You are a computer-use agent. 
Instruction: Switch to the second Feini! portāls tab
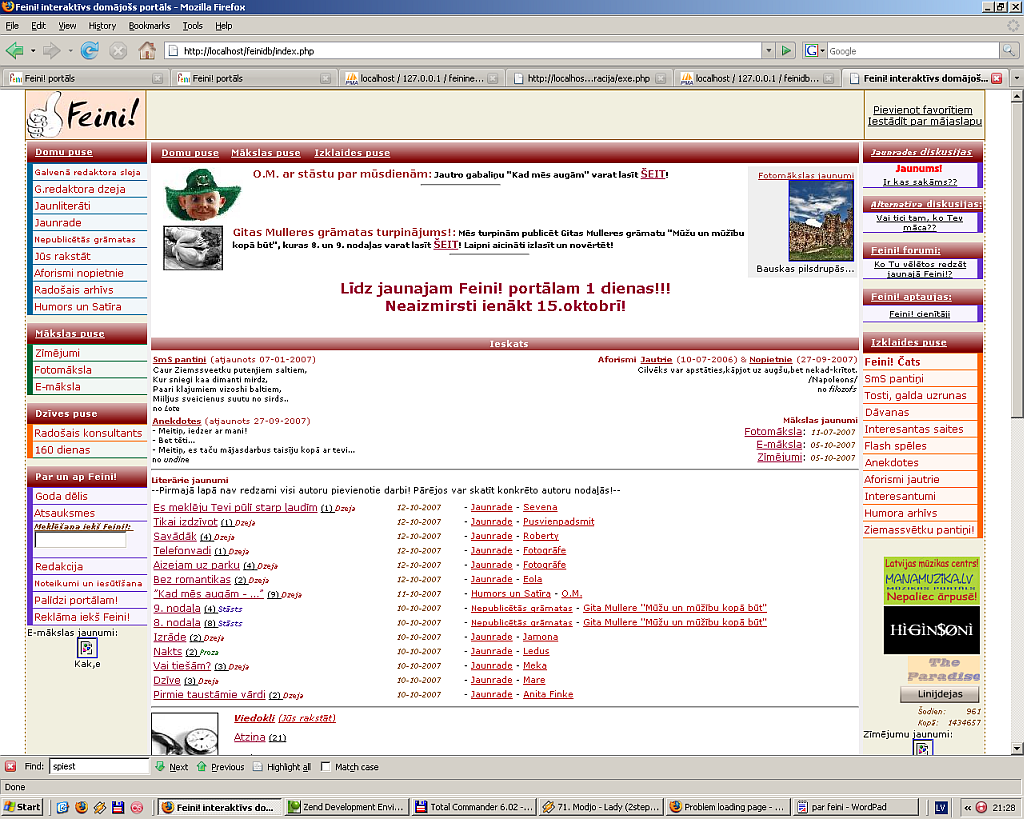click(253, 78)
